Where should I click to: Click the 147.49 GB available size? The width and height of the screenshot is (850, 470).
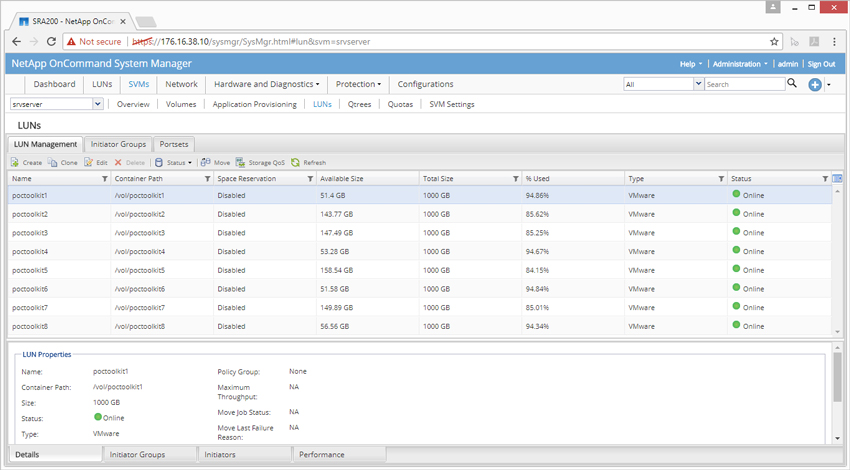point(337,233)
